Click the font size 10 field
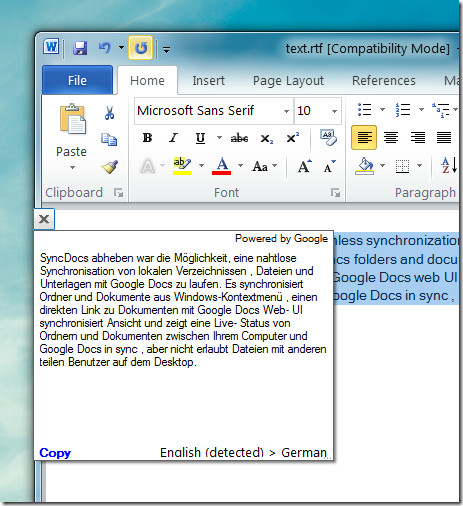The height and width of the screenshot is (506, 463). 311,111
